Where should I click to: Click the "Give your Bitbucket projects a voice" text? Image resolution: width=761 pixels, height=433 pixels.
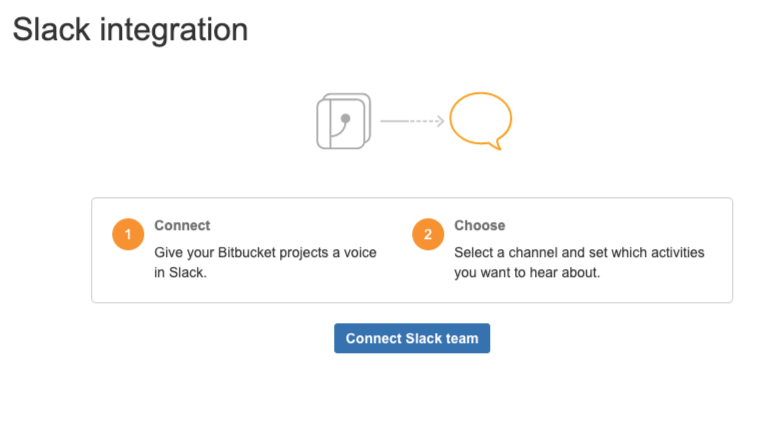(x=265, y=253)
